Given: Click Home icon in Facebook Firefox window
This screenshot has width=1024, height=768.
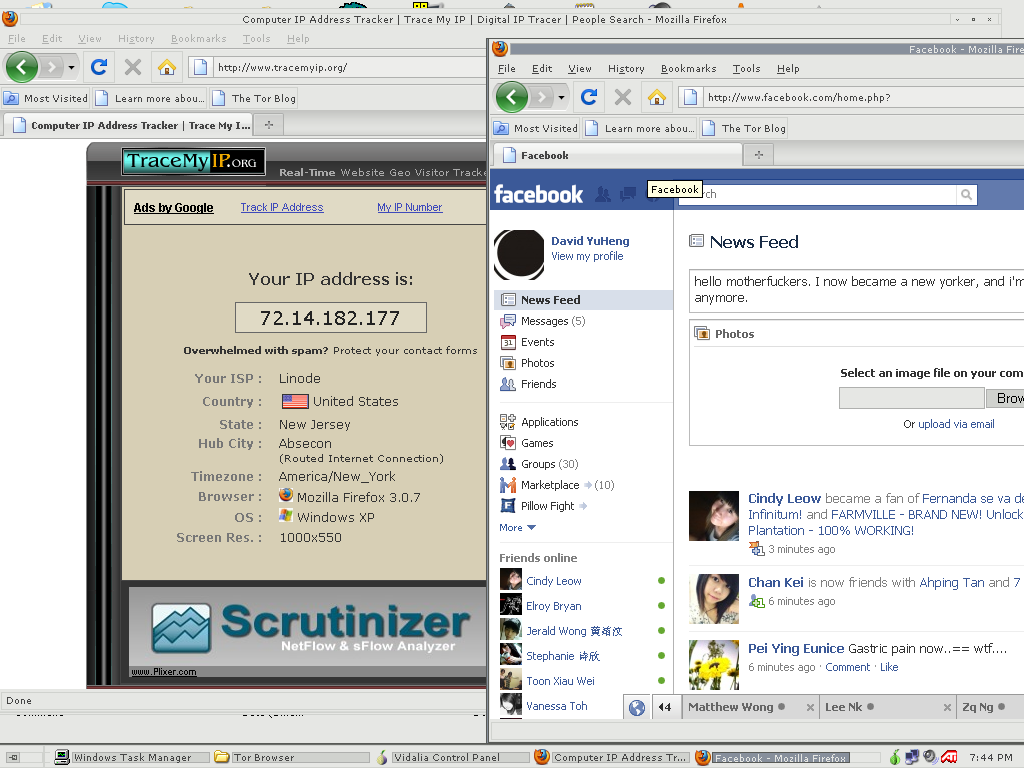Looking at the screenshot, I should tap(657, 97).
